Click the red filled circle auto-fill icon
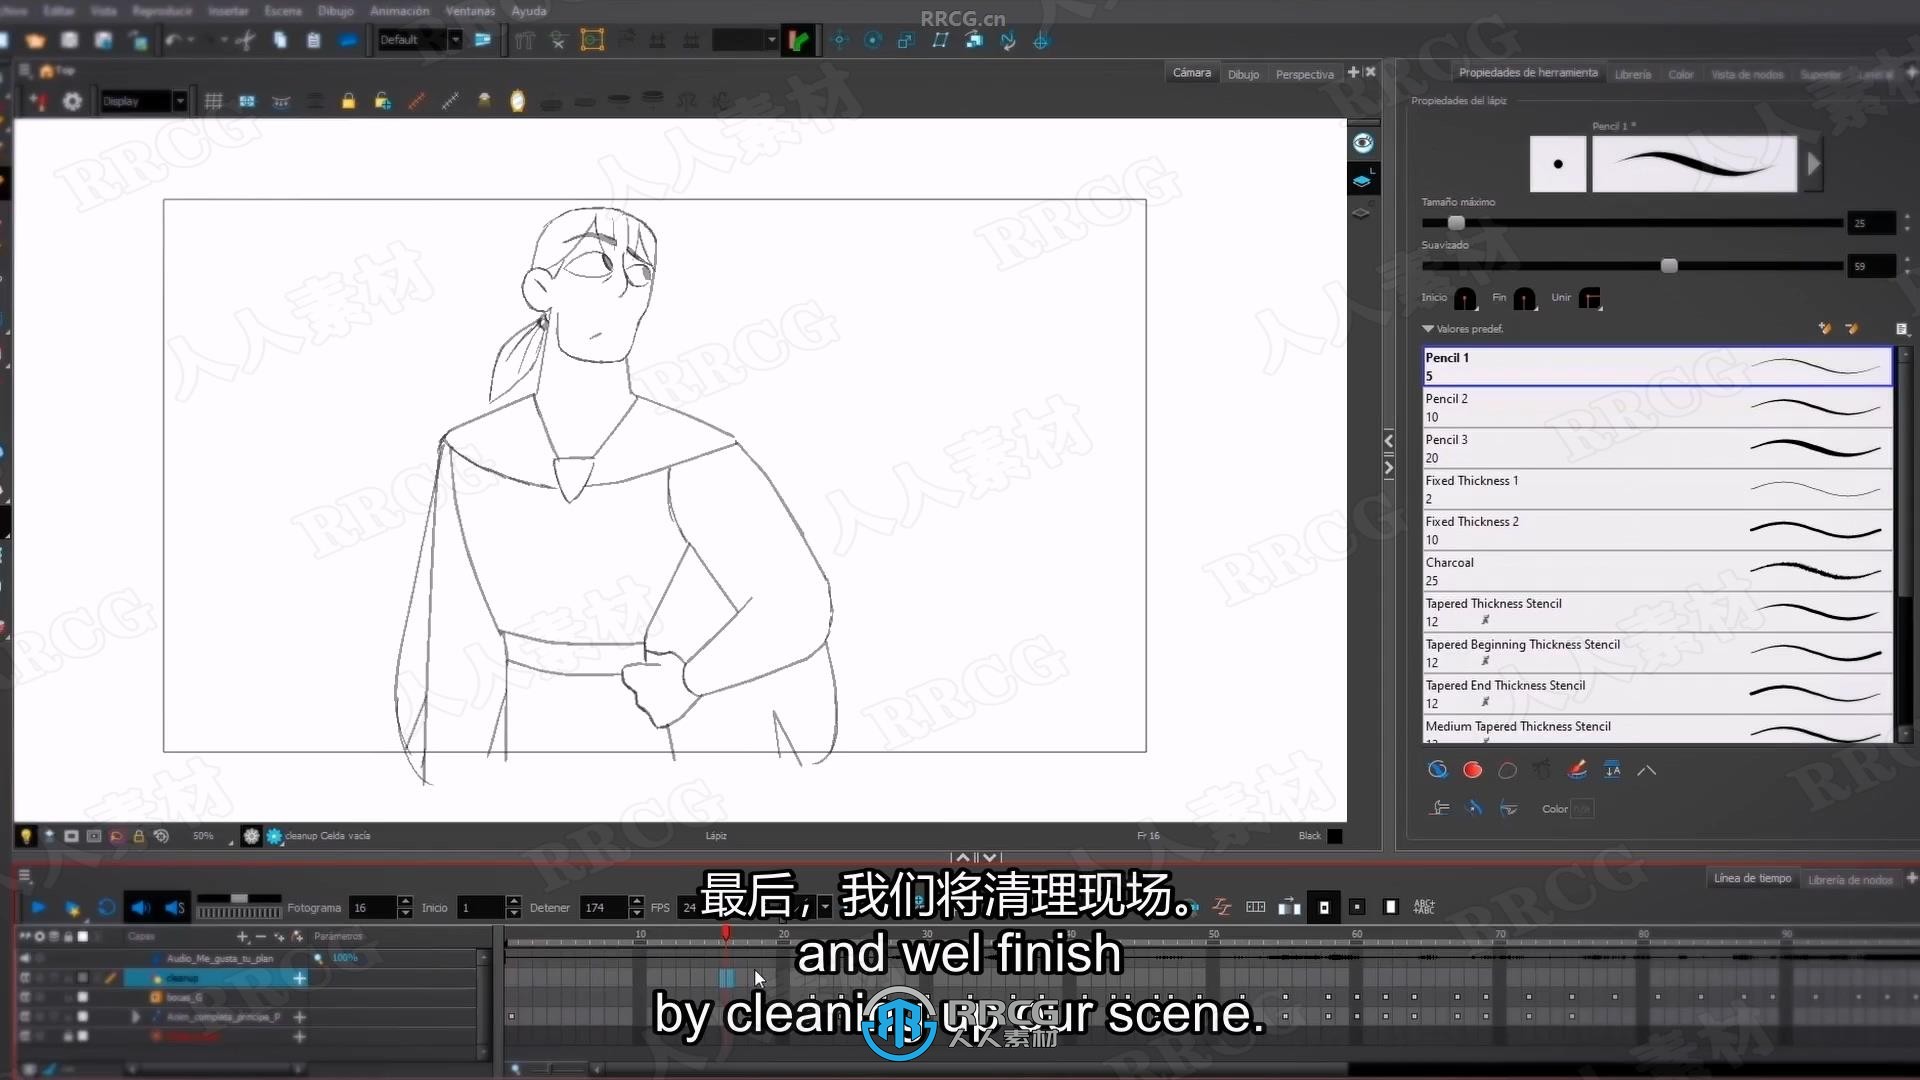The image size is (1920, 1080). click(1472, 769)
